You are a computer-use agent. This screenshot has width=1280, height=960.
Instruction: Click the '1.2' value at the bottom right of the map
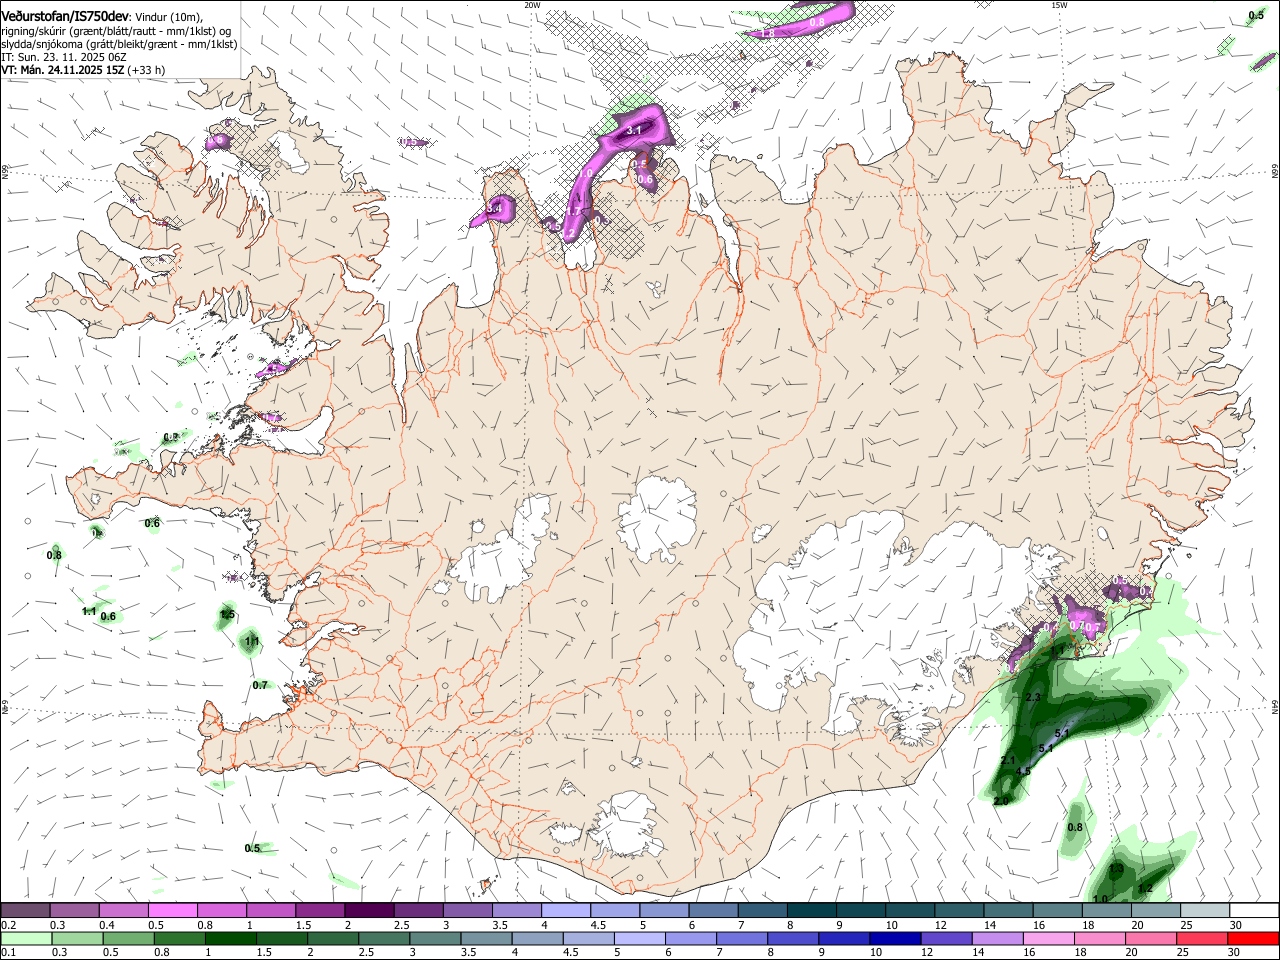click(1146, 888)
